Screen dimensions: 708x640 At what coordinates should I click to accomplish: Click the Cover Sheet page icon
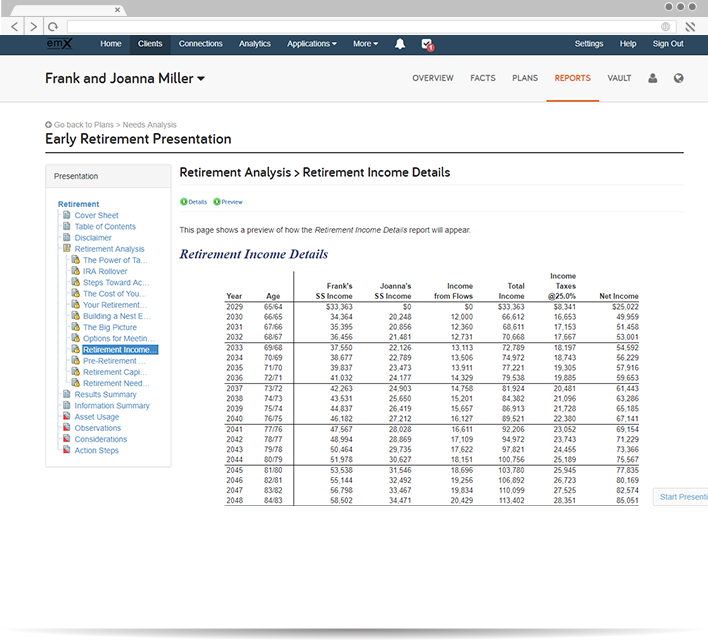click(67, 215)
